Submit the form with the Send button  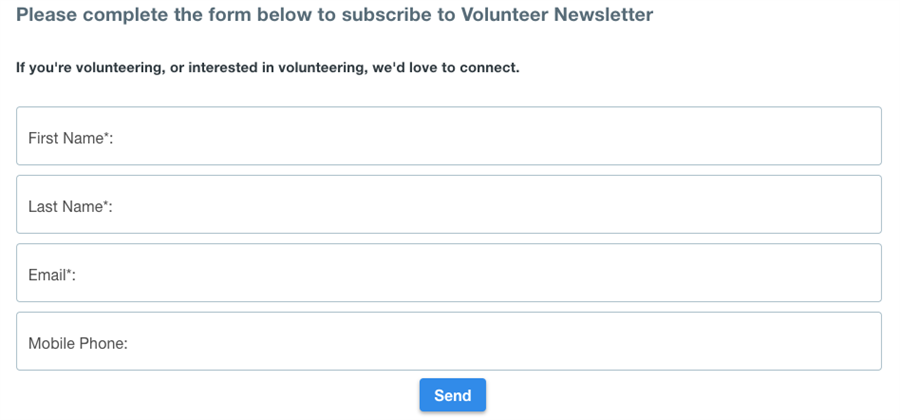coord(453,395)
